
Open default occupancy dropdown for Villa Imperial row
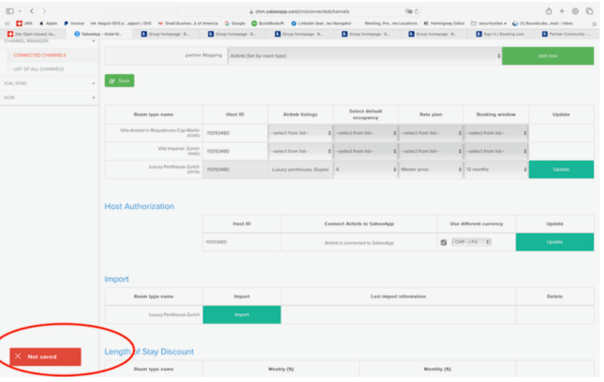click(x=366, y=151)
